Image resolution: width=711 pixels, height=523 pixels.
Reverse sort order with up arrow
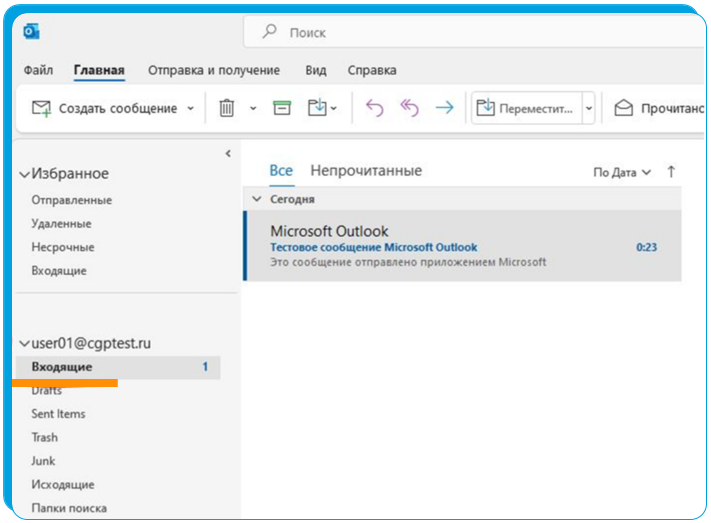point(671,172)
